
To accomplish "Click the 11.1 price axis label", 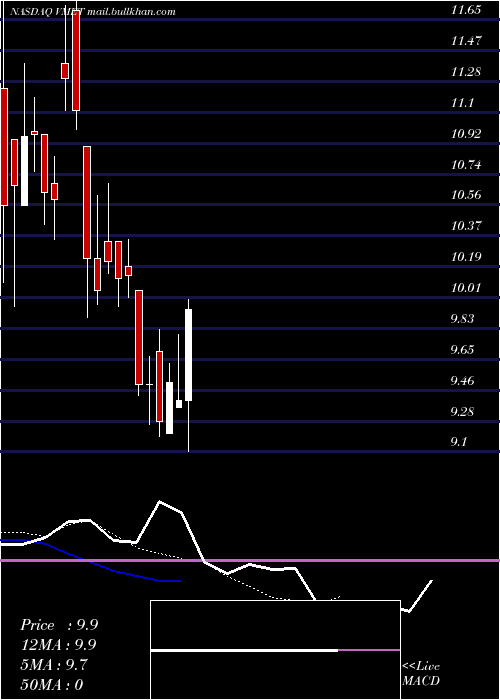I will click(x=462, y=103).
